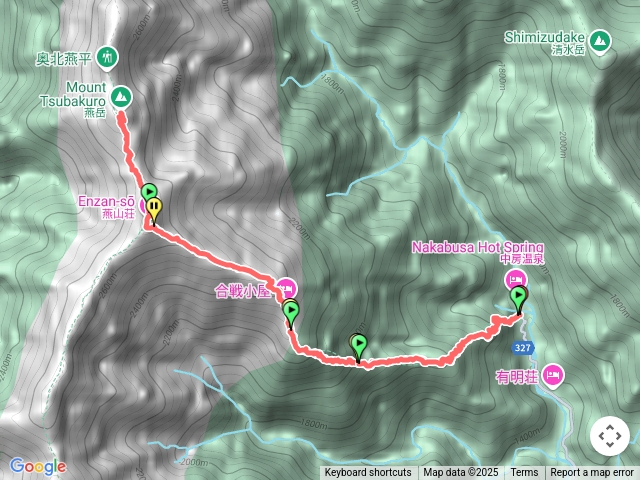
Task: Select the 奥北燕平 hiking area icon
Action: click(x=107, y=57)
